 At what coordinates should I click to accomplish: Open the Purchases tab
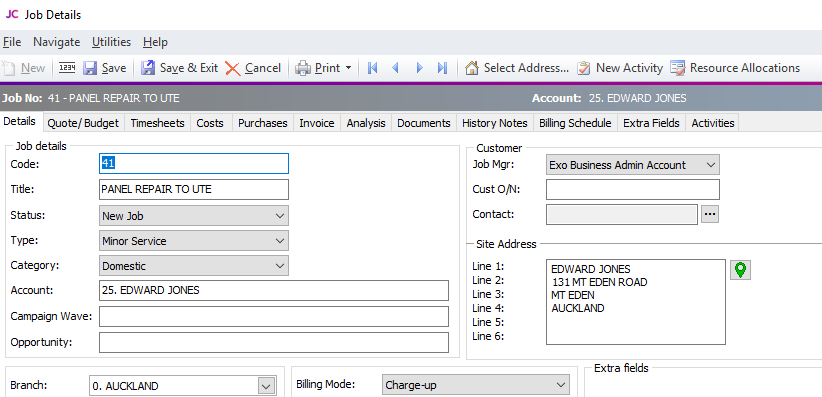point(263,123)
